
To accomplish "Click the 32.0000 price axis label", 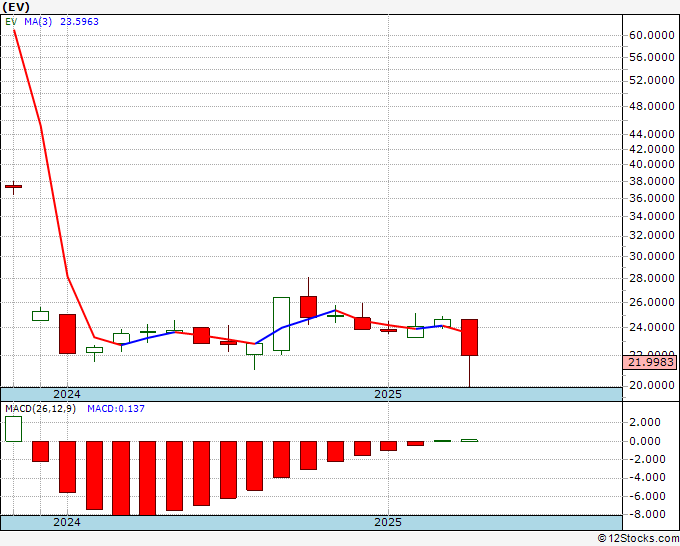I will [651, 235].
